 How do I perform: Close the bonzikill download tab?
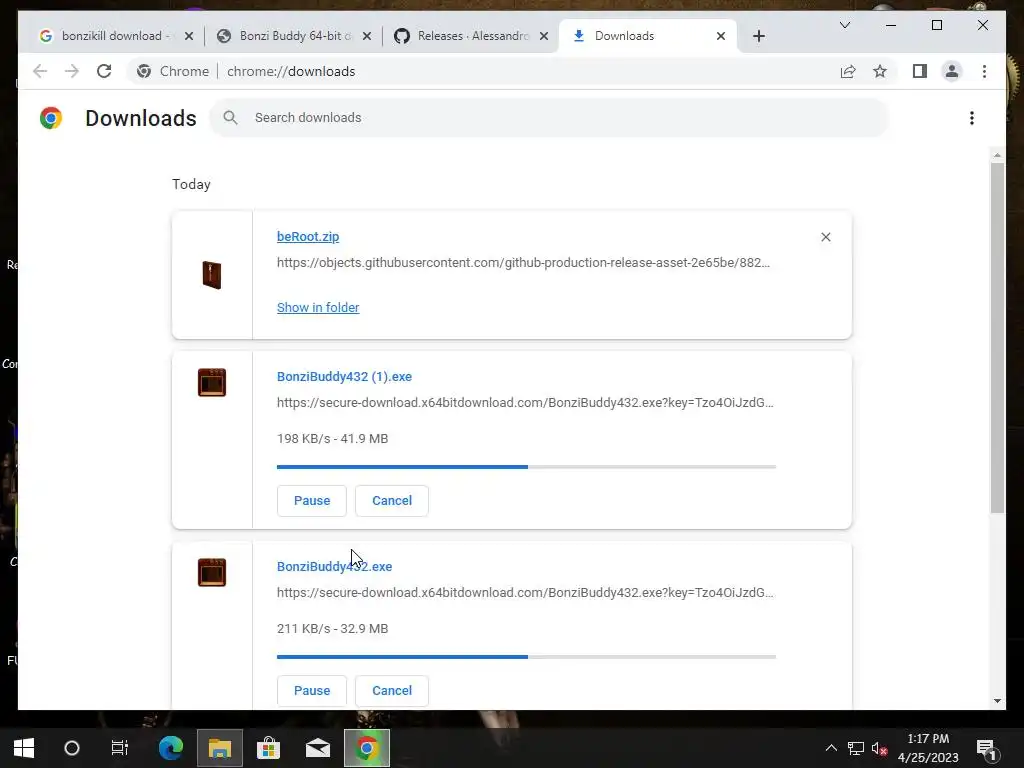click(189, 36)
